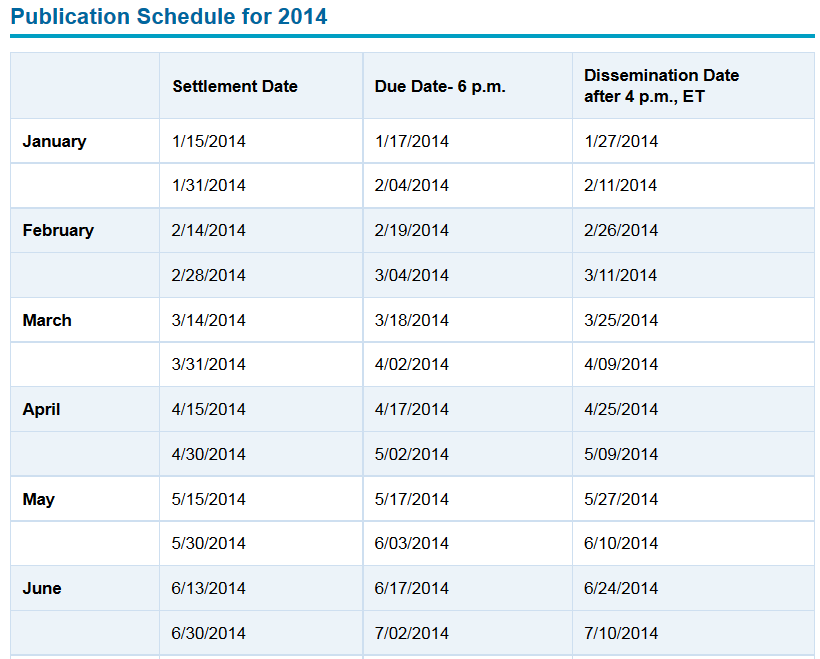The width and height of the screenshot is (820, 659).
Task: Select the March row label
Action: (x=47, y=320)
